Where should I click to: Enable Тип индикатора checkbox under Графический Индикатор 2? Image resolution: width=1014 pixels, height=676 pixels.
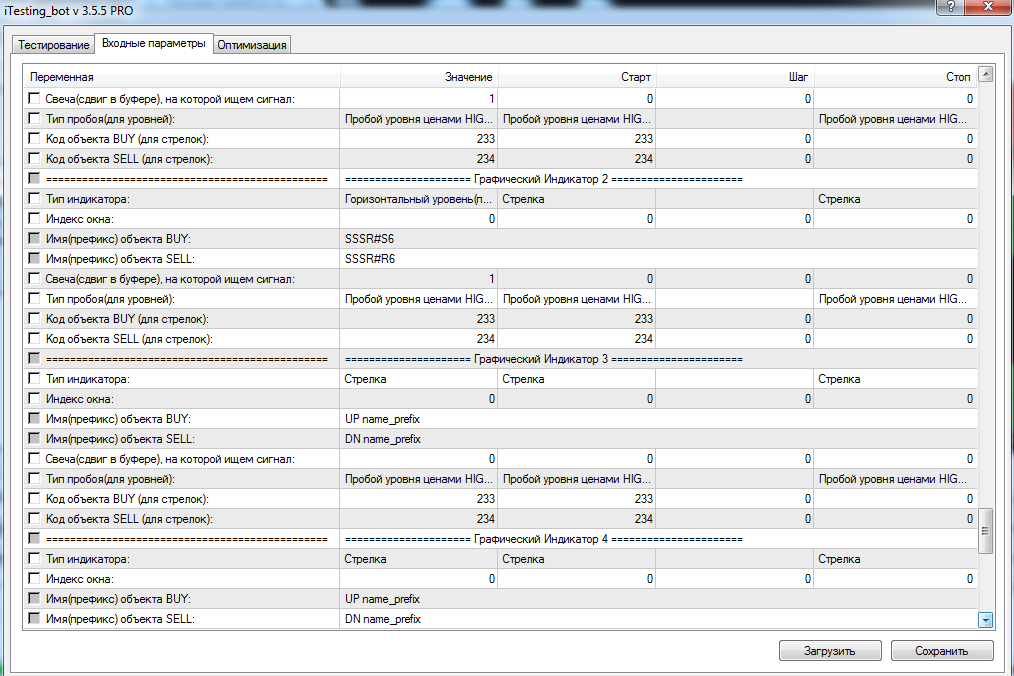pyautogui.click(x=35, y=199)
